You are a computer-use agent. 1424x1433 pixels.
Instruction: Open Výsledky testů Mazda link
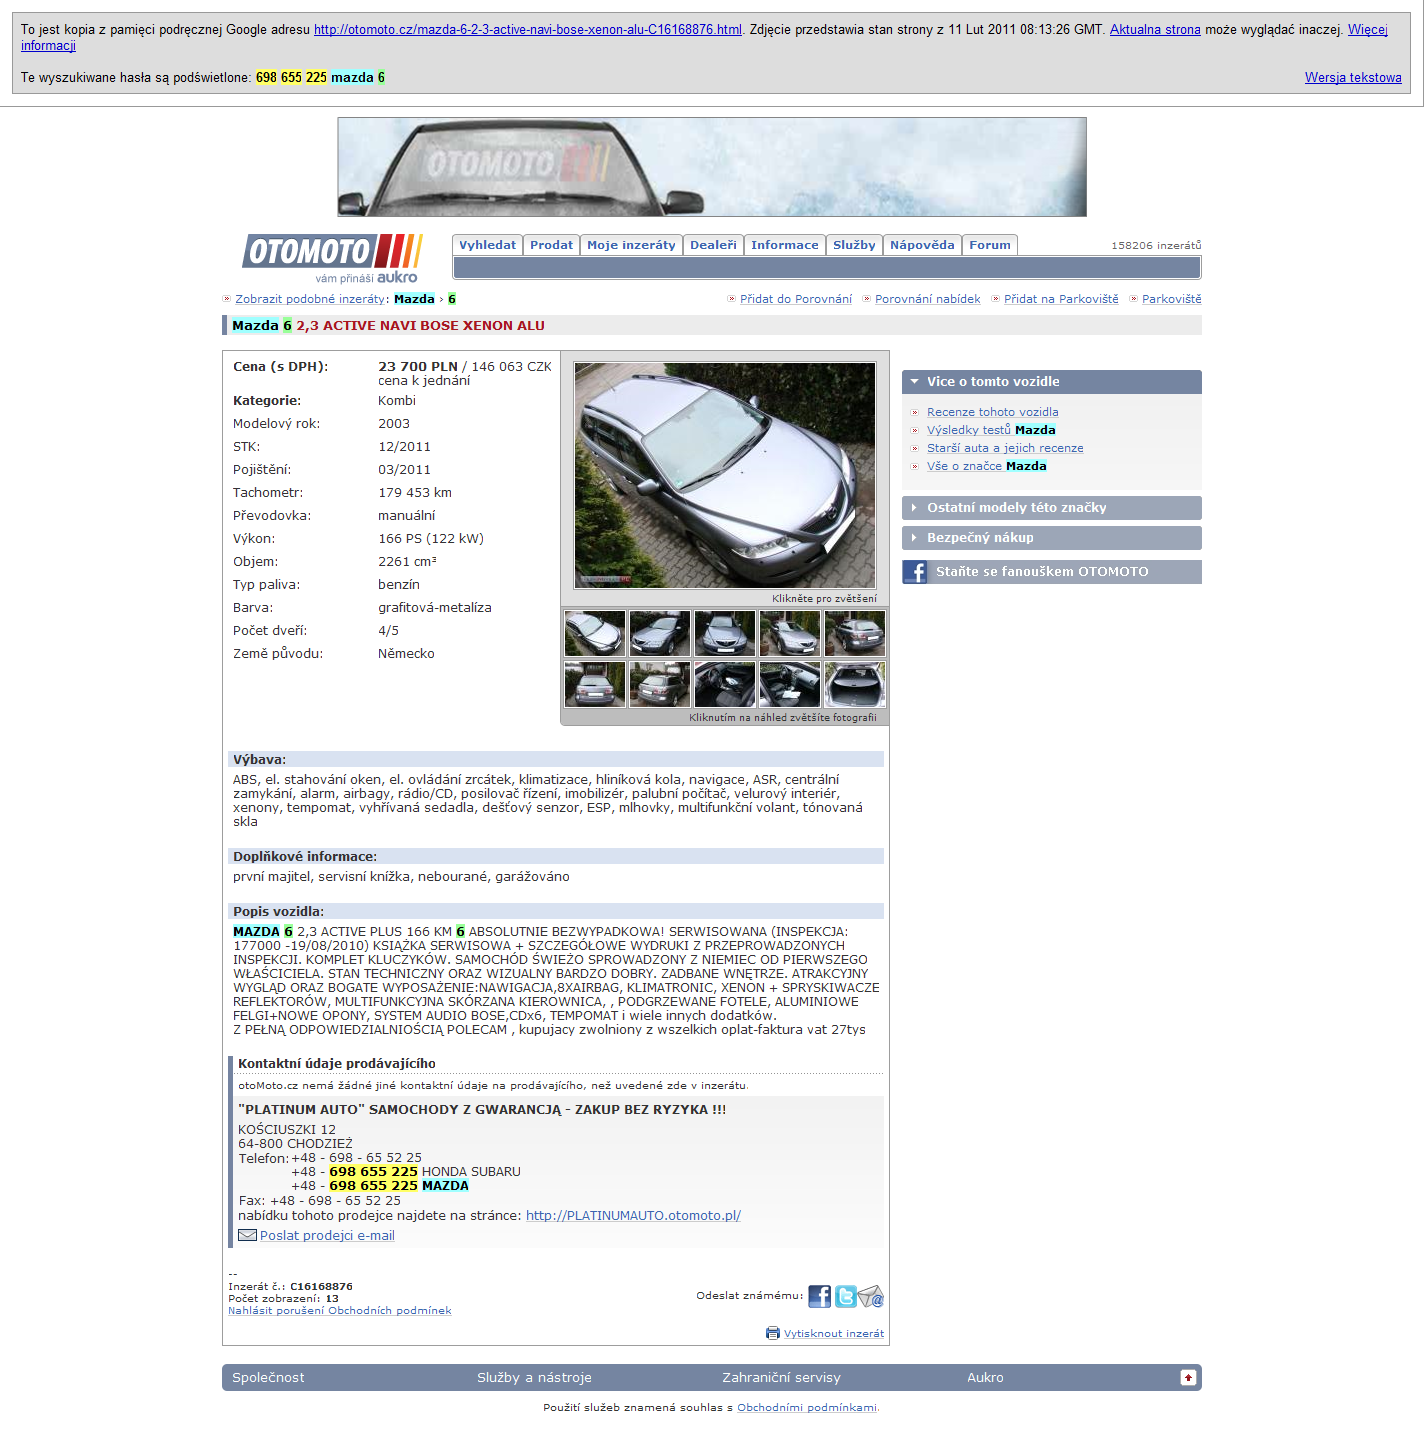point(991,430)
